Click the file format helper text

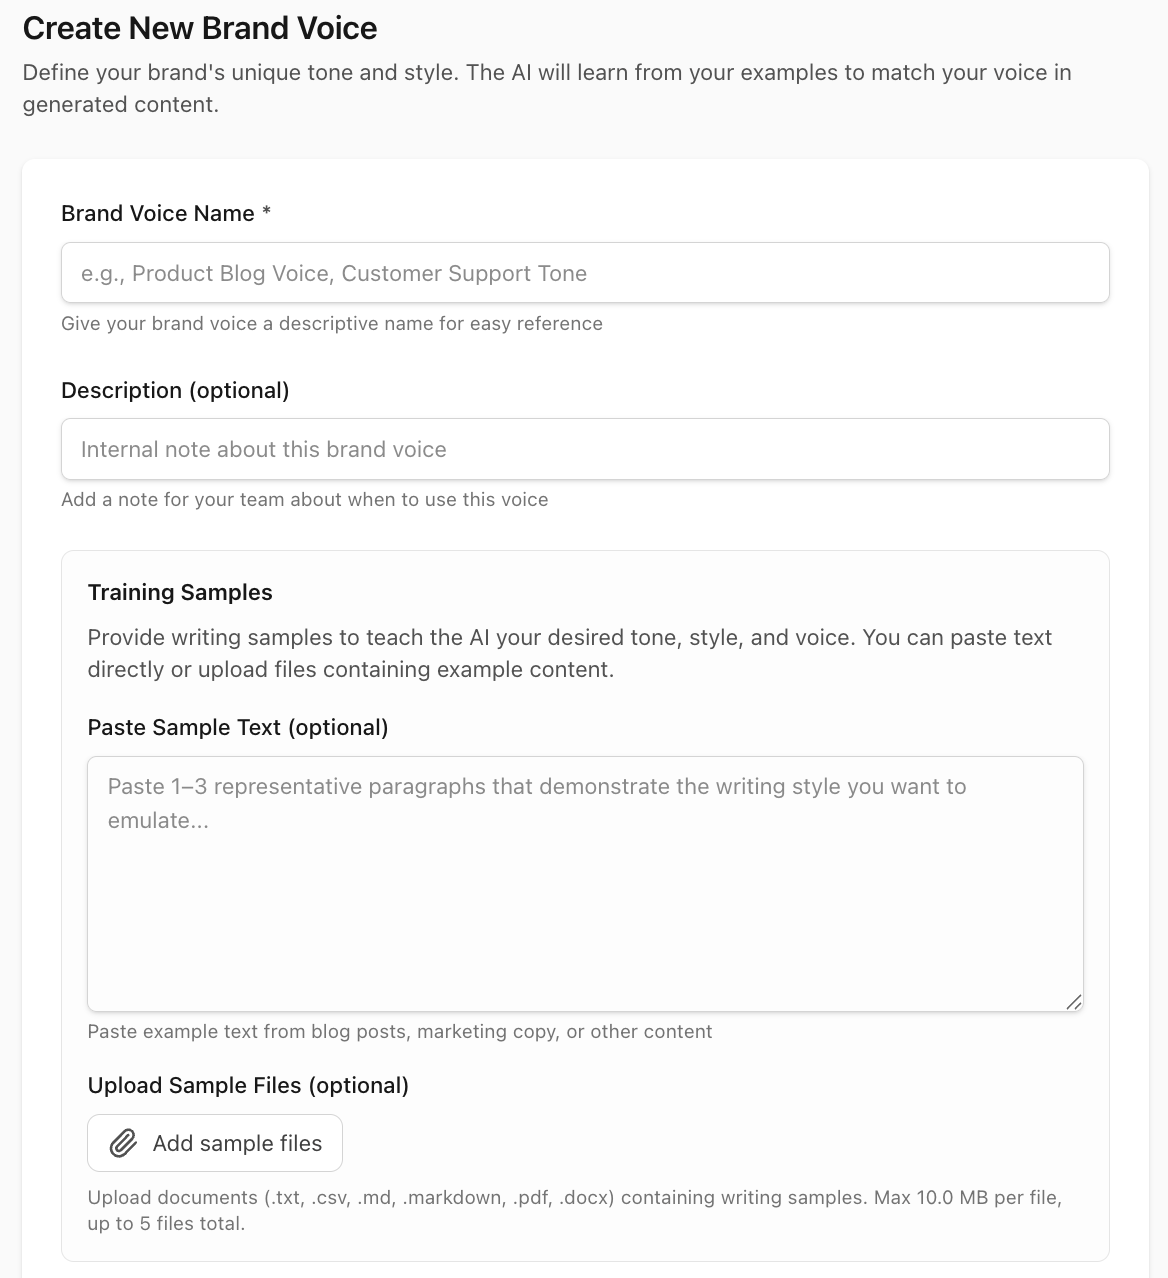coord(575,1209)
